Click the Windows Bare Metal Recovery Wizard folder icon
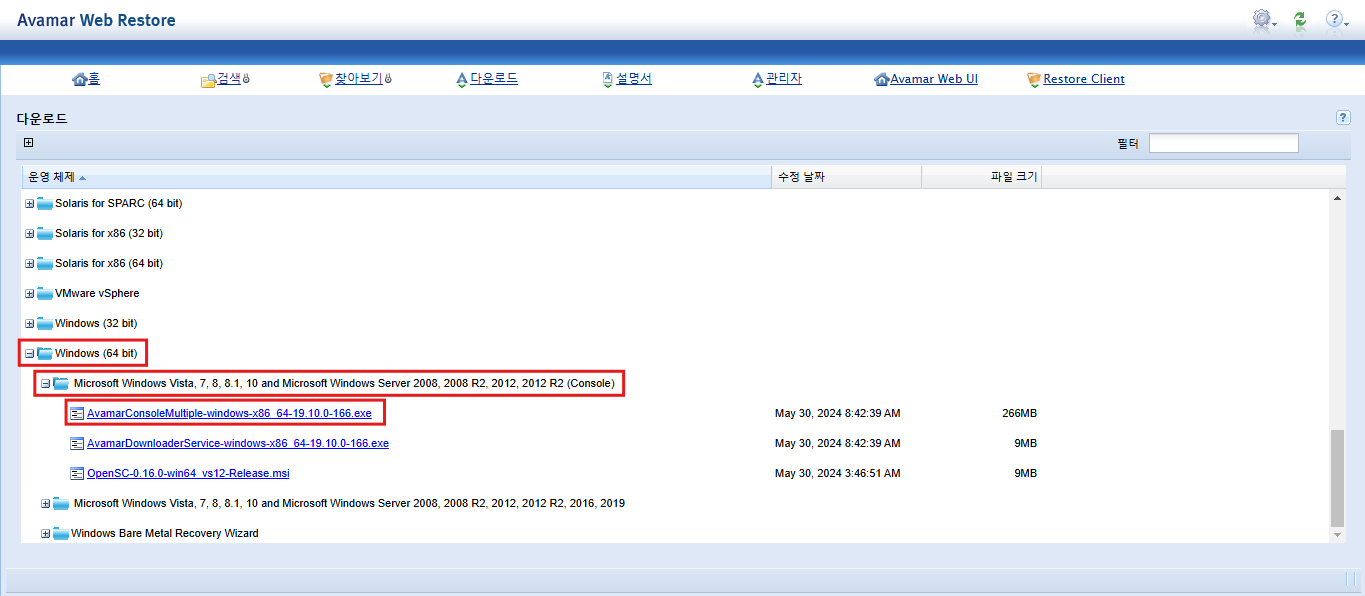This screenshot has width=1365, height=596. pyautogui.click(x=61, y=533)
